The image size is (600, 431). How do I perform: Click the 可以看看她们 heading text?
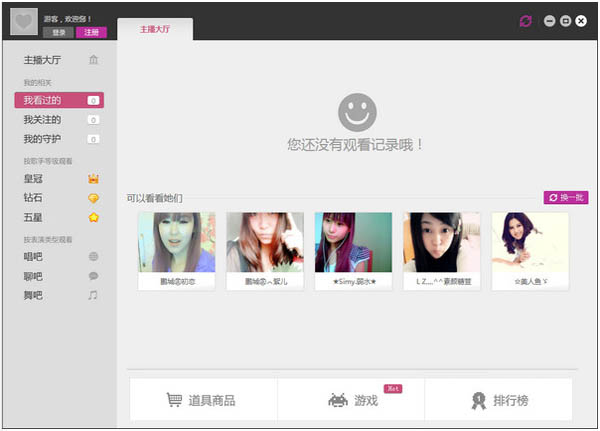click(x=155, y=198)
